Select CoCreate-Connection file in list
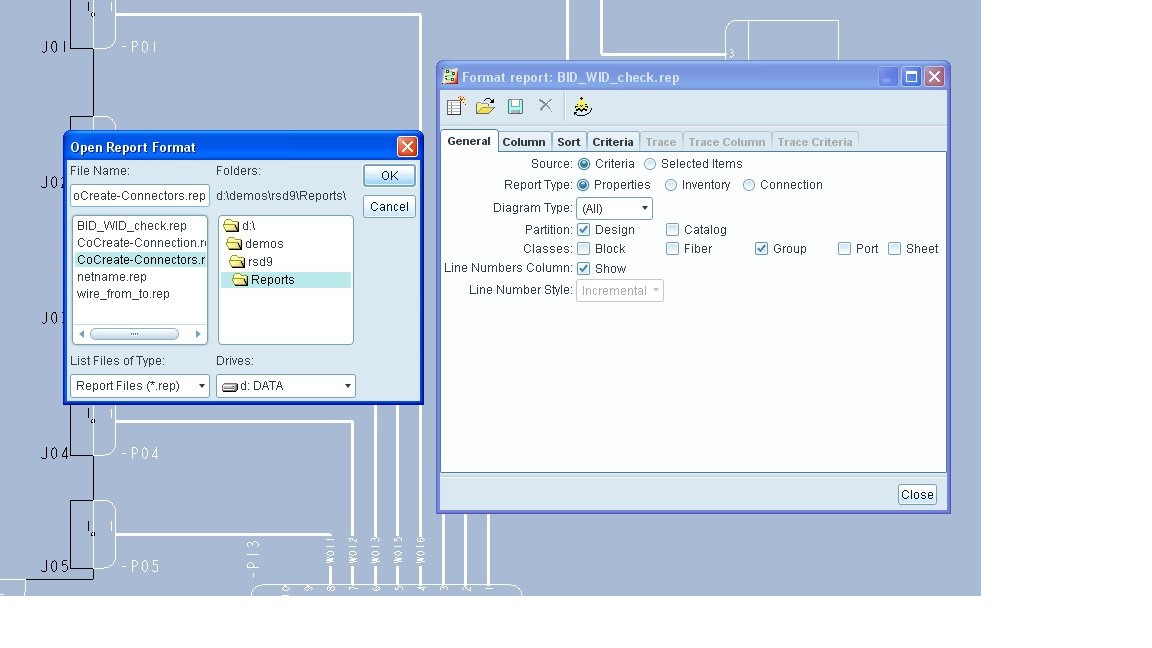Viewport: 1152px width, 648px height. pos(140,242)
